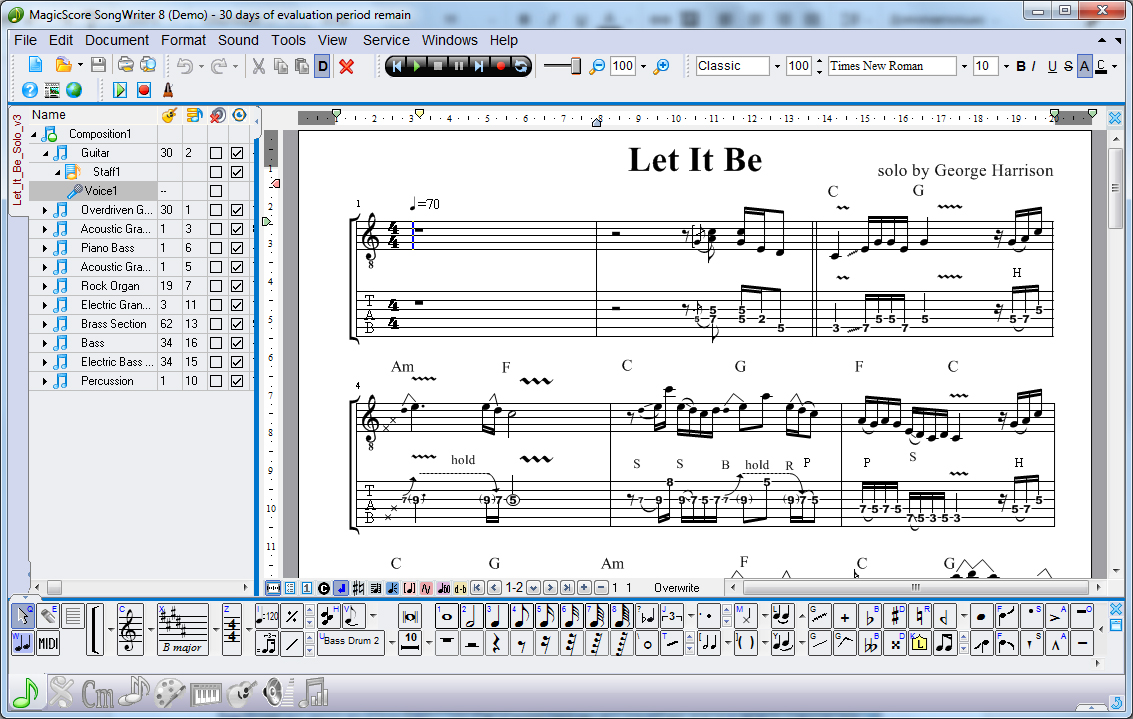Image resolution: width=1133 pixels, height=719 pixels.
Task: Expand the Rock Organ track
Action: click(45, 286)
